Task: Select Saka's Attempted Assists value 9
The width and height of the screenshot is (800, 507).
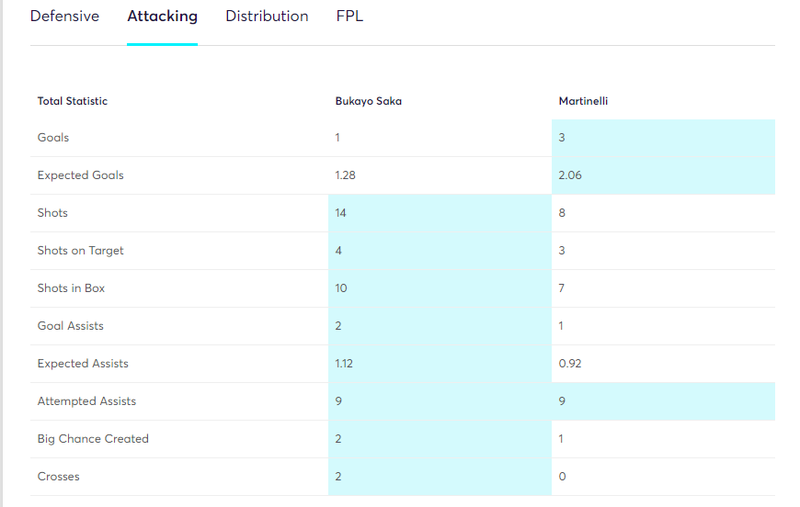Action: (x=338, y=401)
